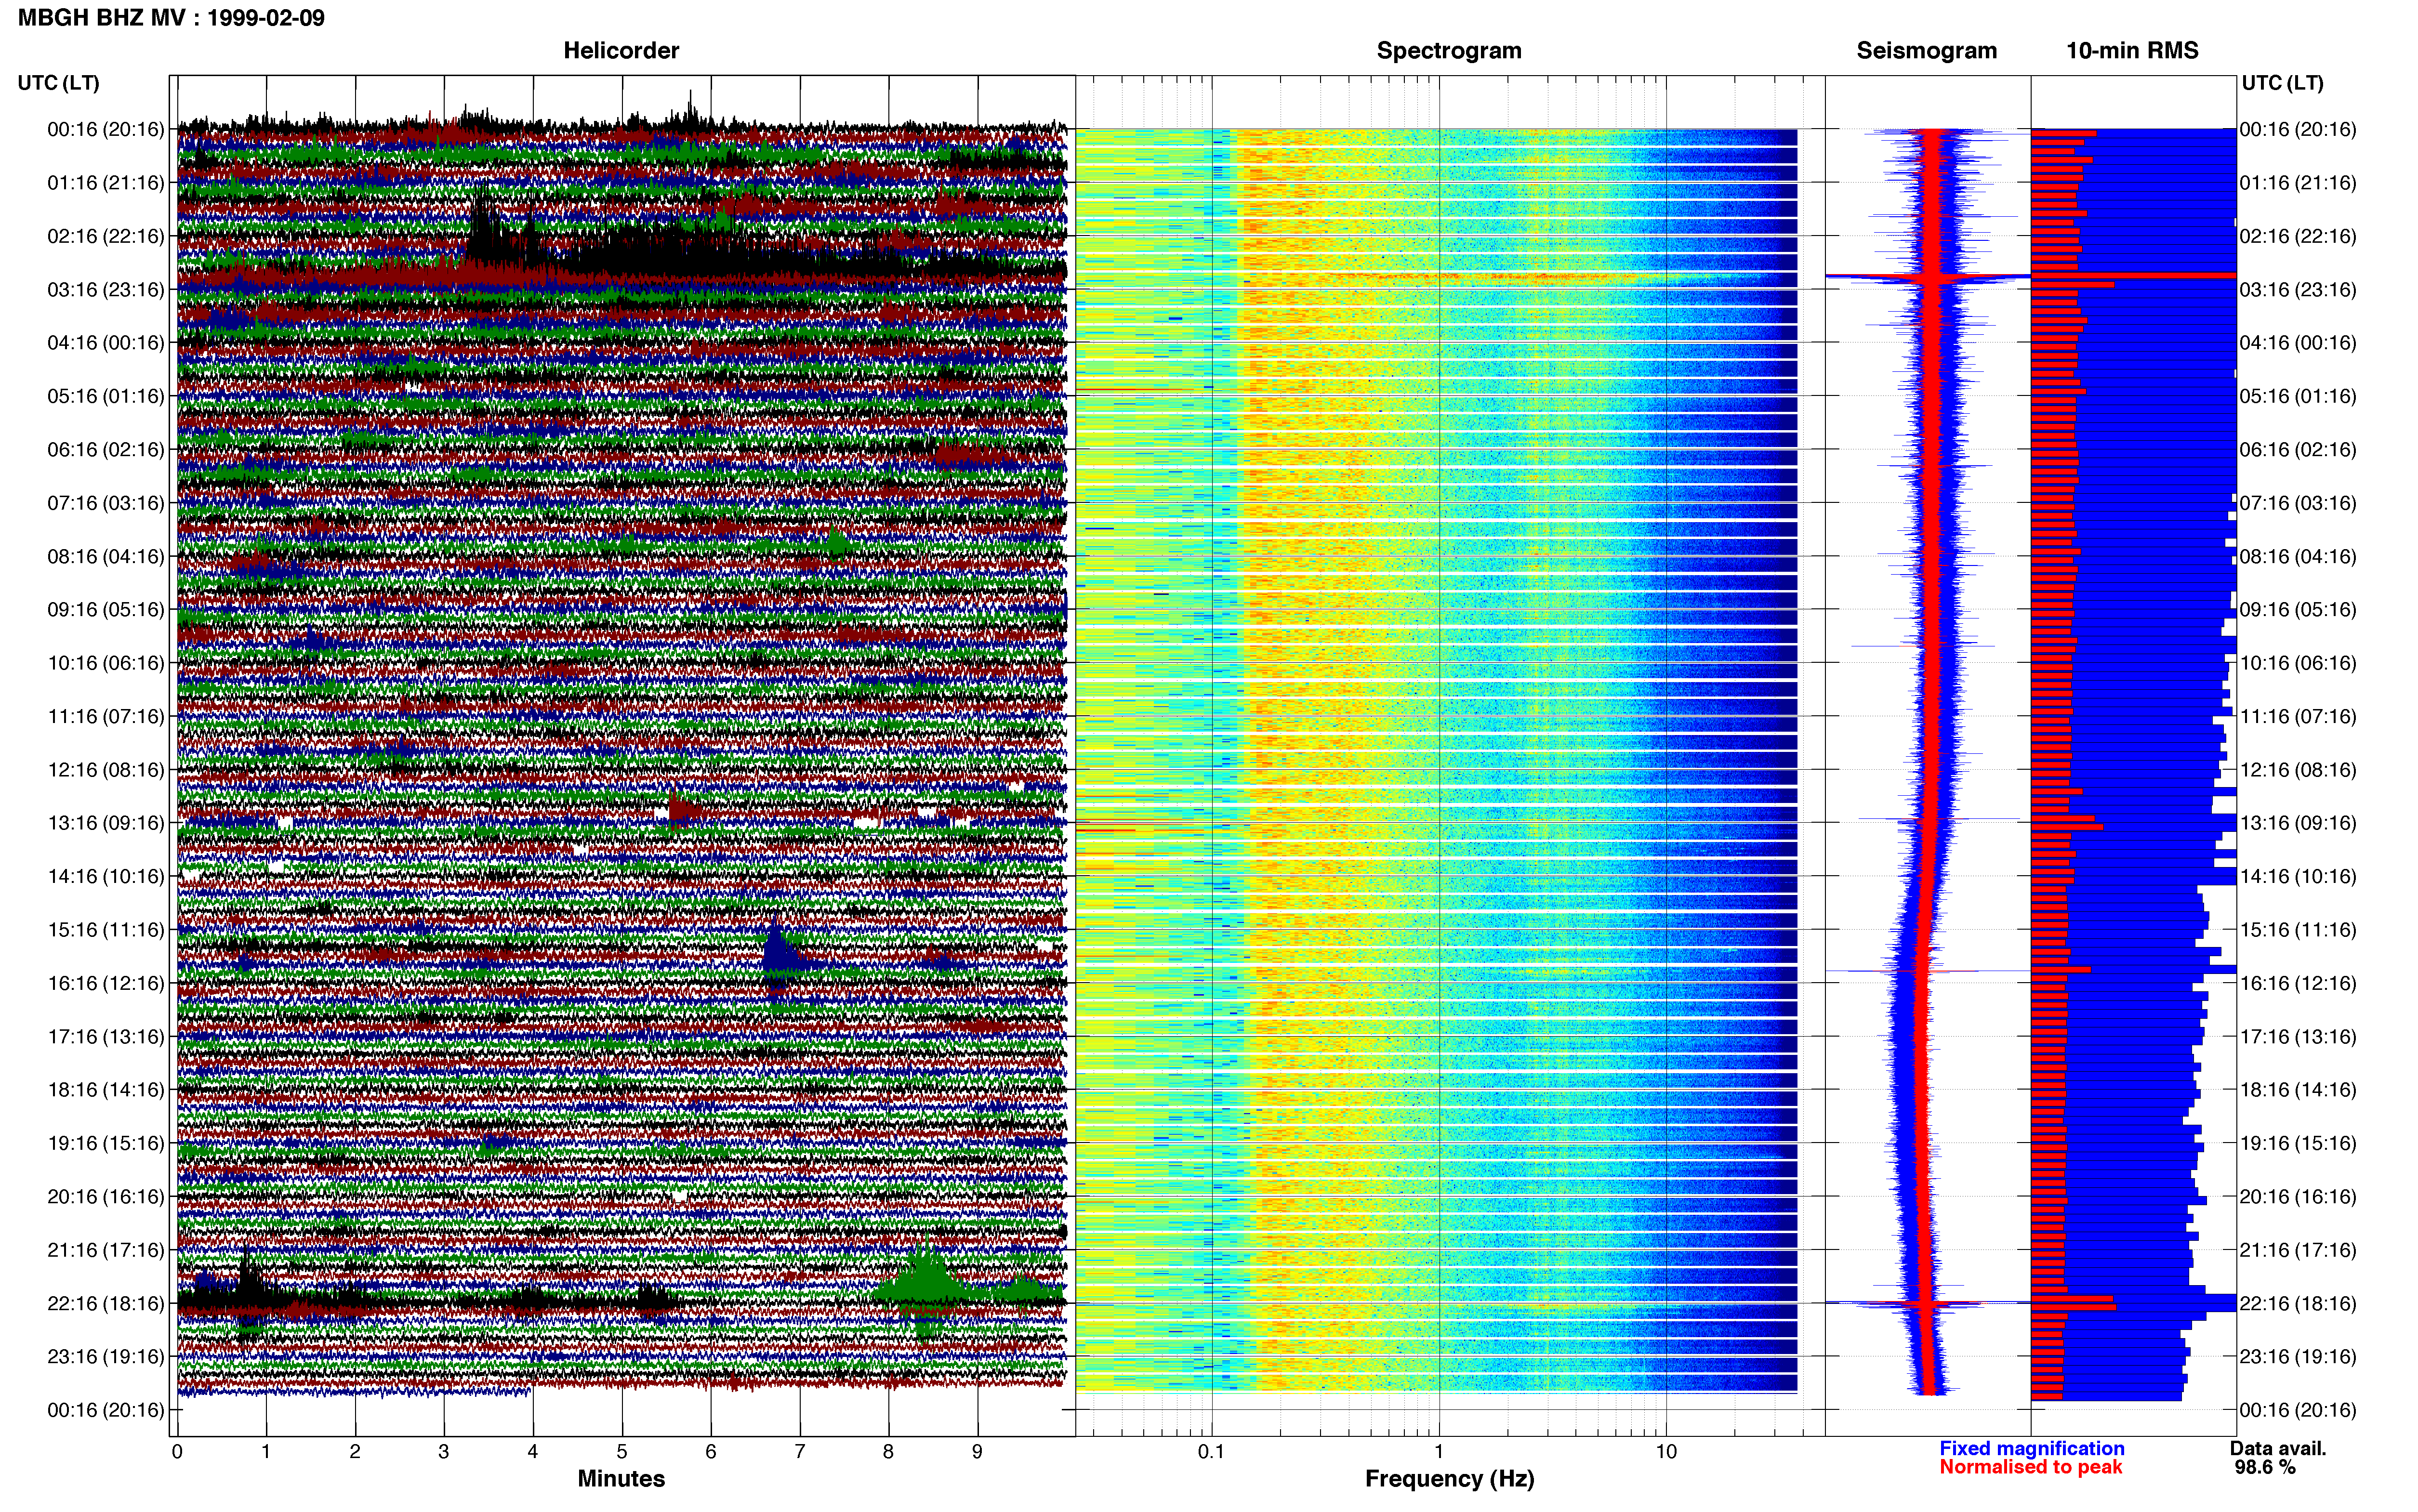Image resolution: width=2418 pixels, height=1512 pixels.
Task: Click minute tick label '7' on Helicorder axis
Action: pyautogui.click(x=800, y=1452)
